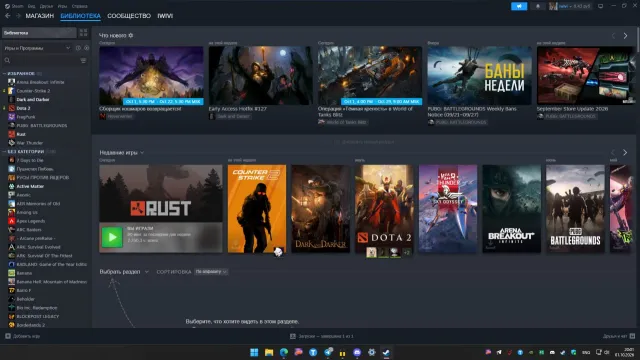Click the Добавить игру link

pos(27,336)
